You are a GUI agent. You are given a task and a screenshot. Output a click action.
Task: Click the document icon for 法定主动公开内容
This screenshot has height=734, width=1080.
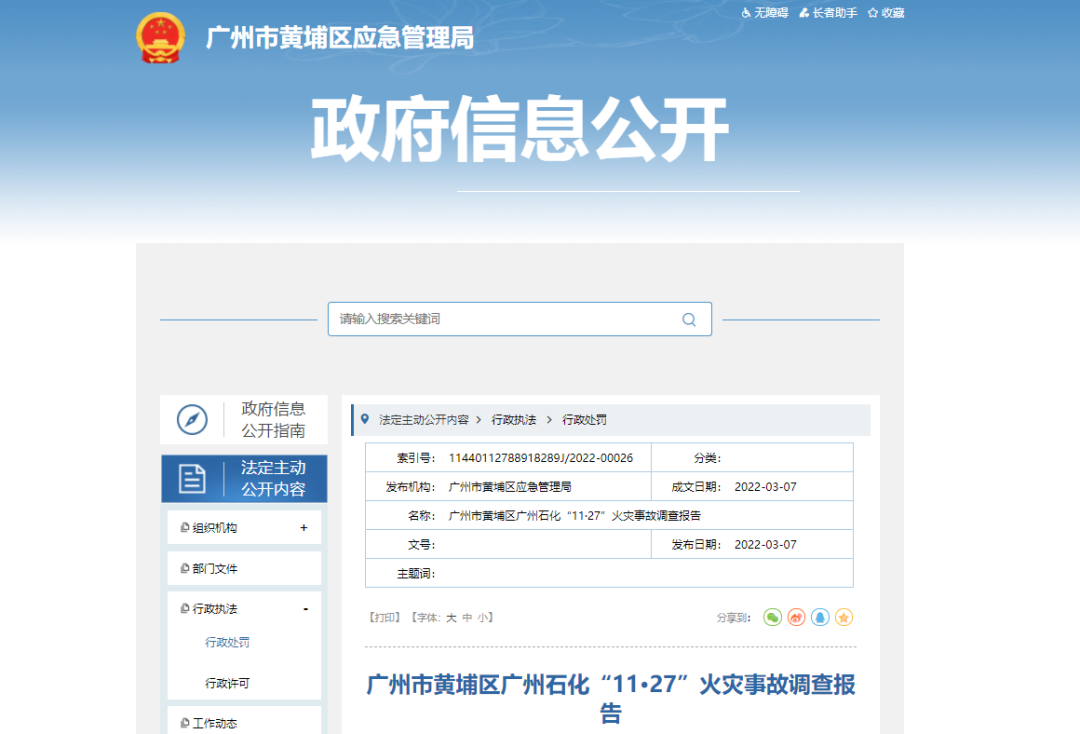point(192,479)
